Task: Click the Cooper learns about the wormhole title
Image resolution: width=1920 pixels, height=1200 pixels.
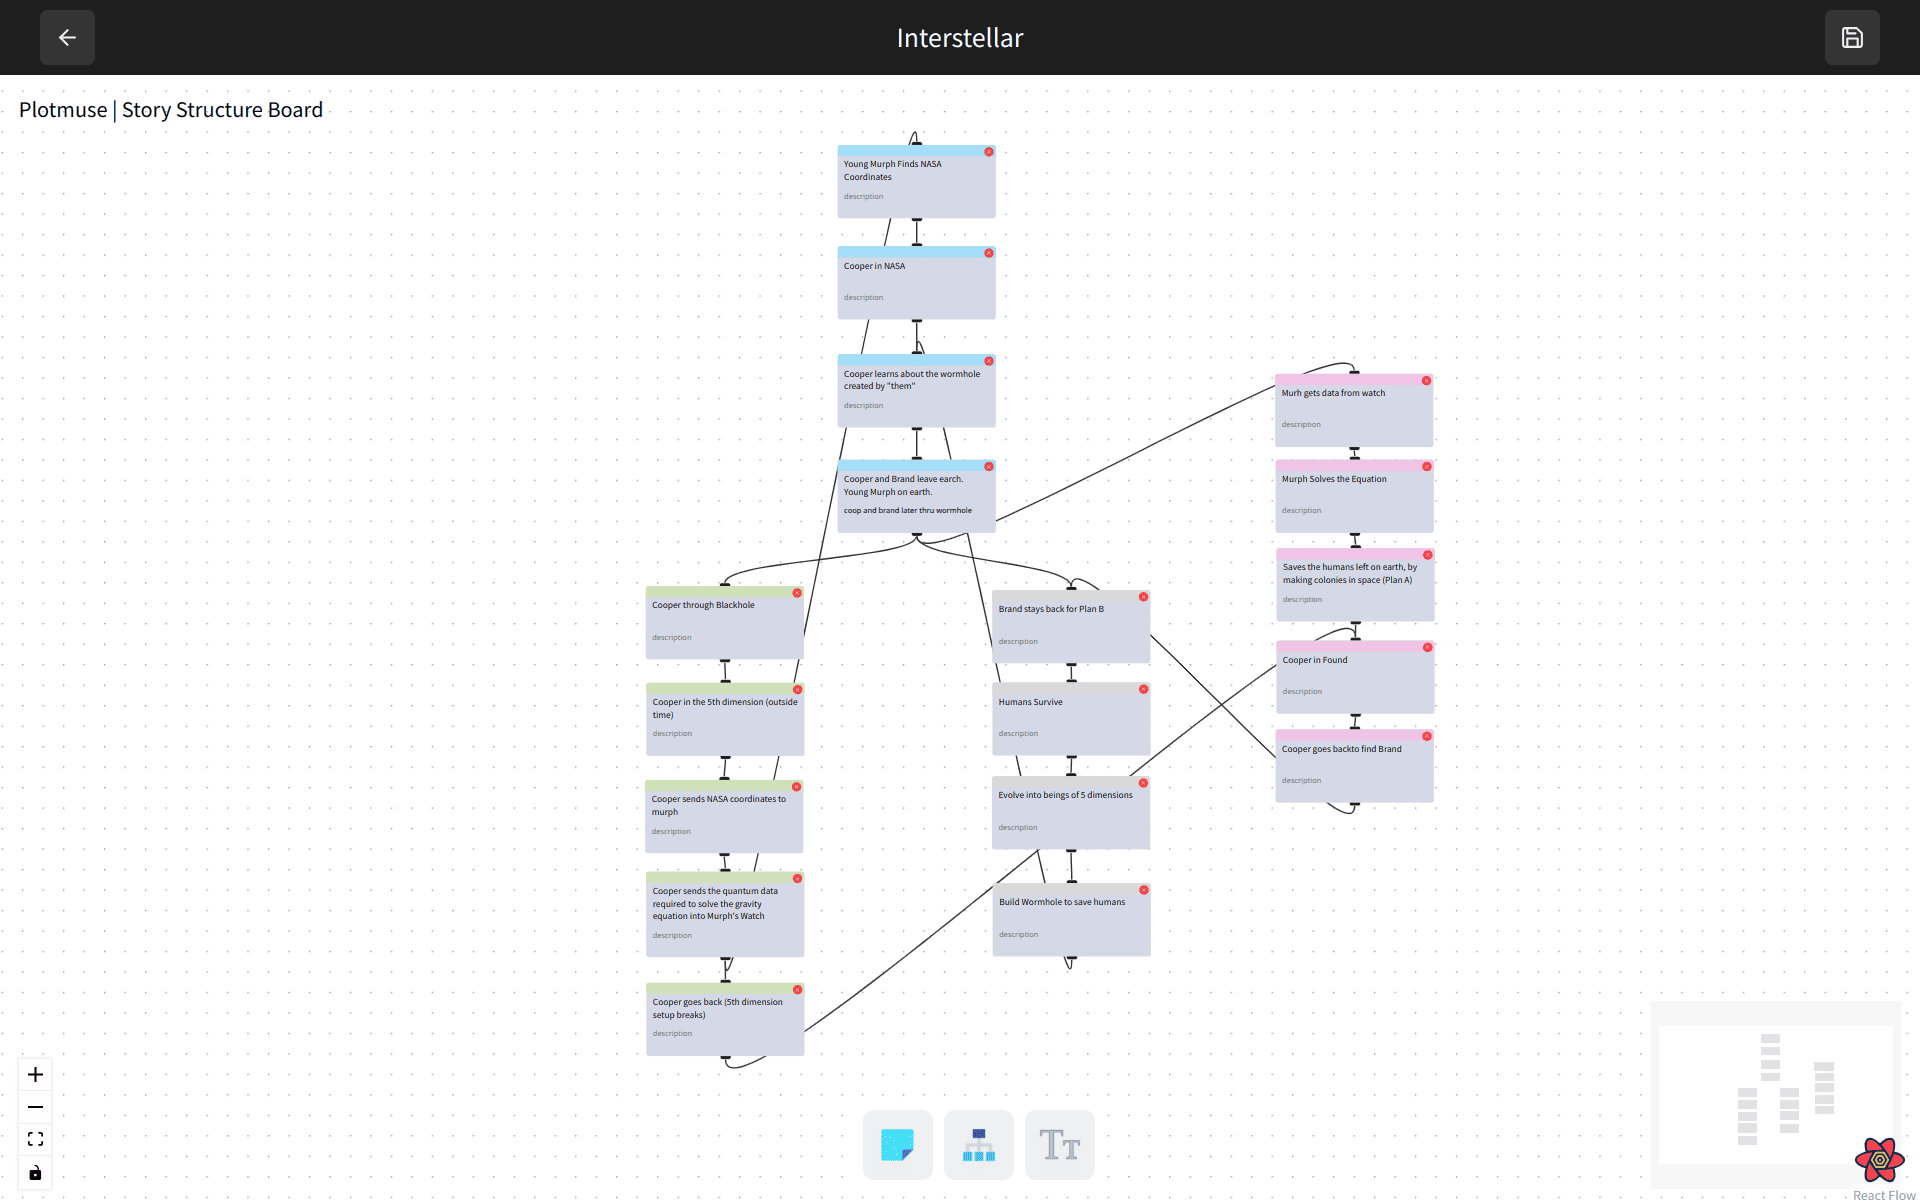Action: 911,380
